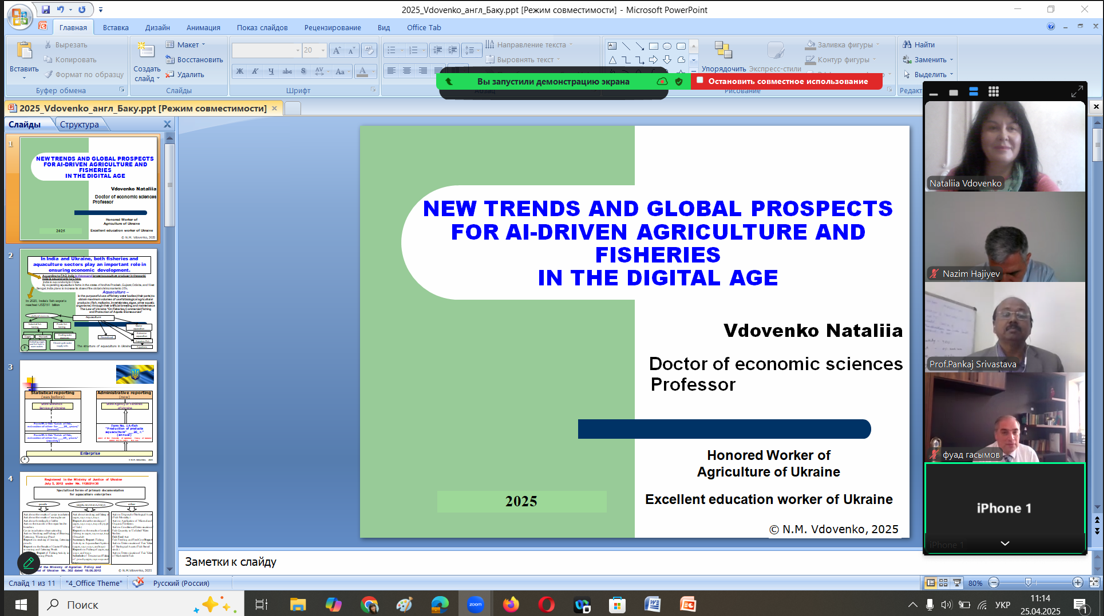Image resolution: width=1104 pixels, height=616 pixels.
Task: Stop screen sharing with red button
Action: pyautogui.click(x=782, y=81)
